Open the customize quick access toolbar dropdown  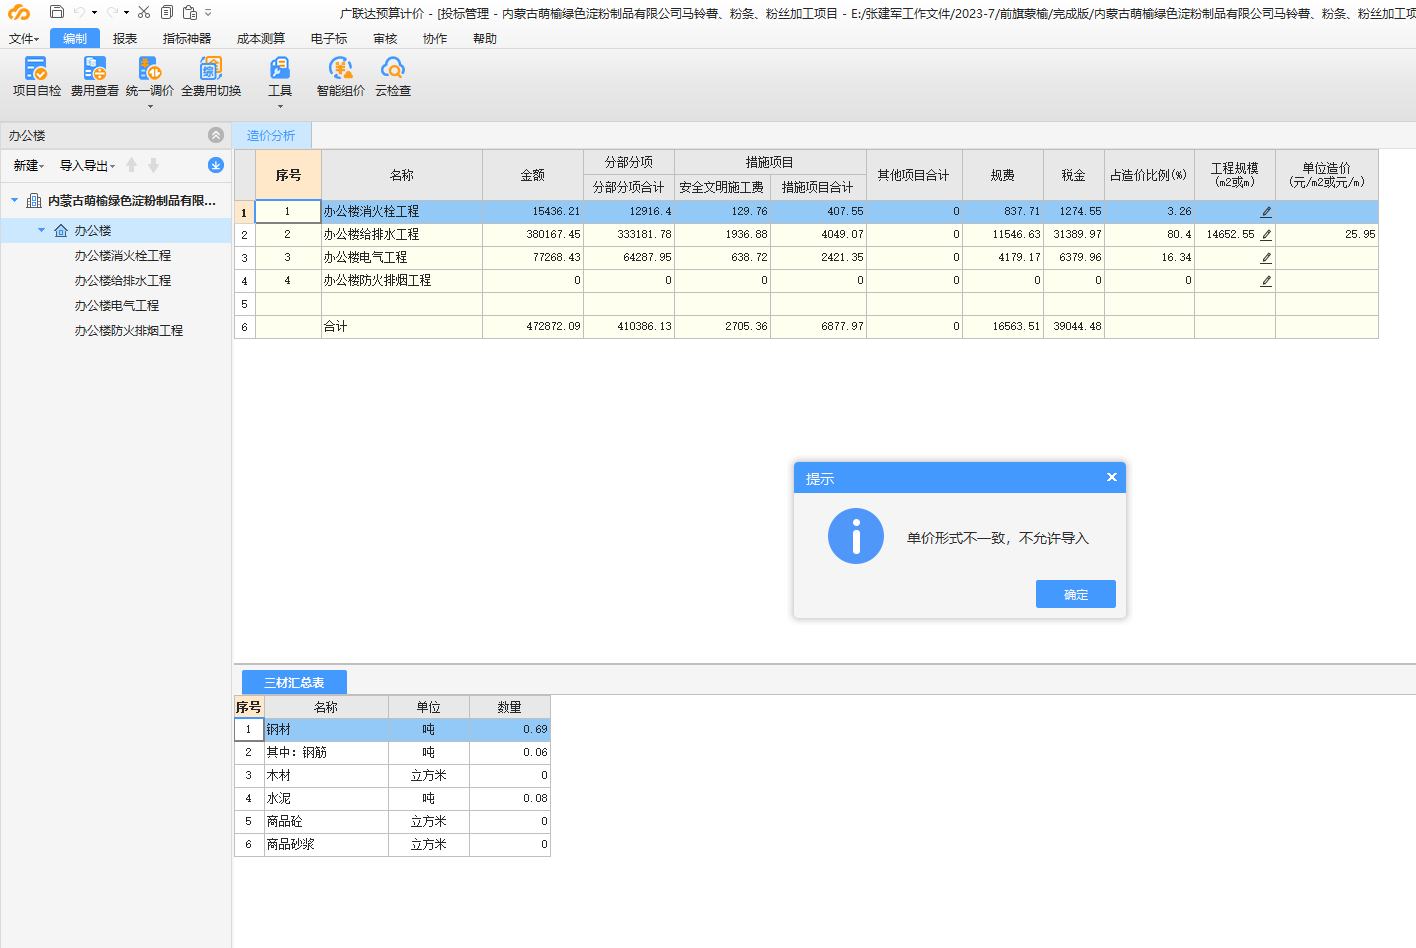[208, 13]
